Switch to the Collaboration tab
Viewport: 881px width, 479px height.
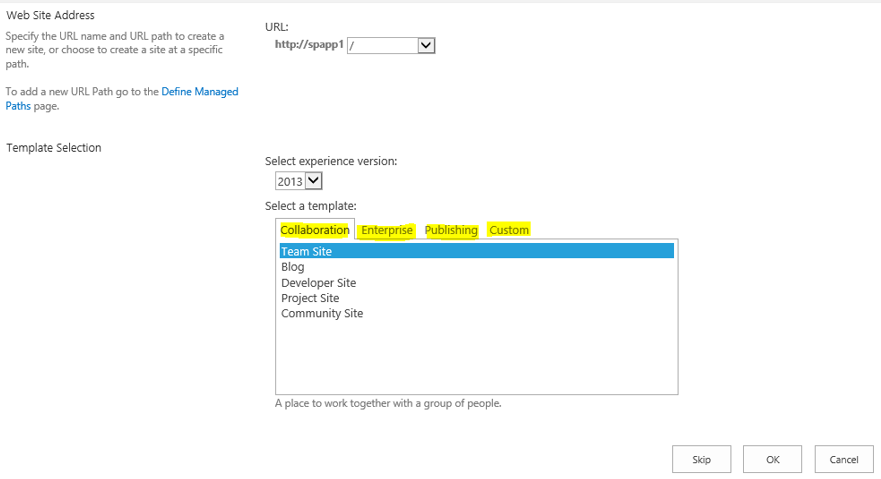(315, 230)
